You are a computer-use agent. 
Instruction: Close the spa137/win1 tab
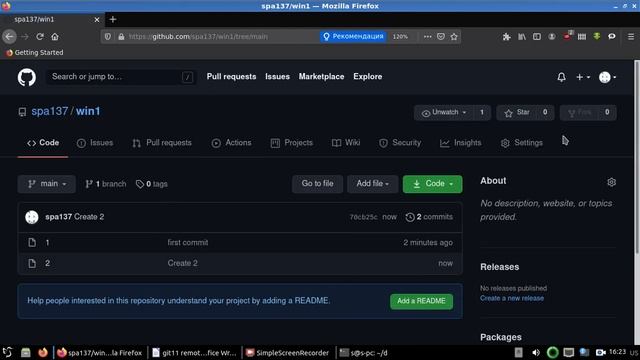point(97,20)
